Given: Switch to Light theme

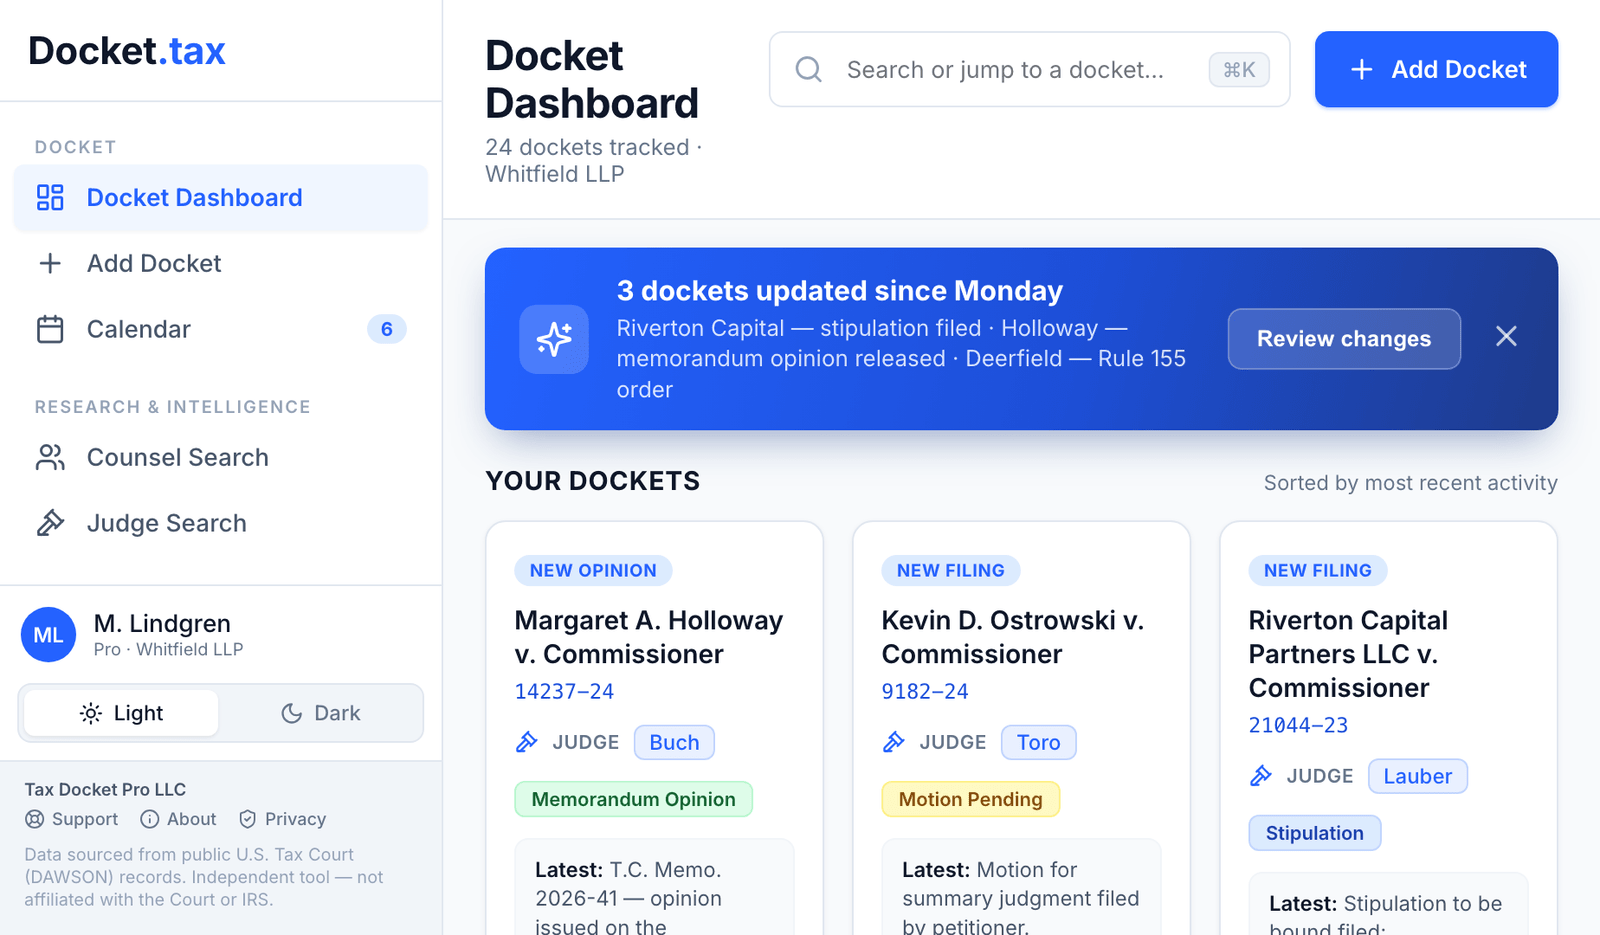Looking at the screenshot, I should click(121, 714).
